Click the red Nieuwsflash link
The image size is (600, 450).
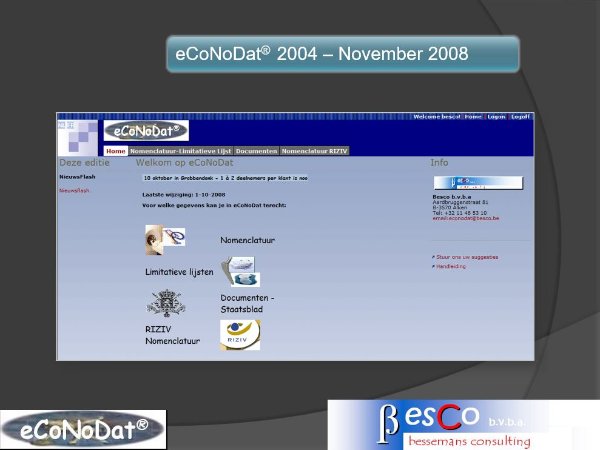tap(74, 191)
